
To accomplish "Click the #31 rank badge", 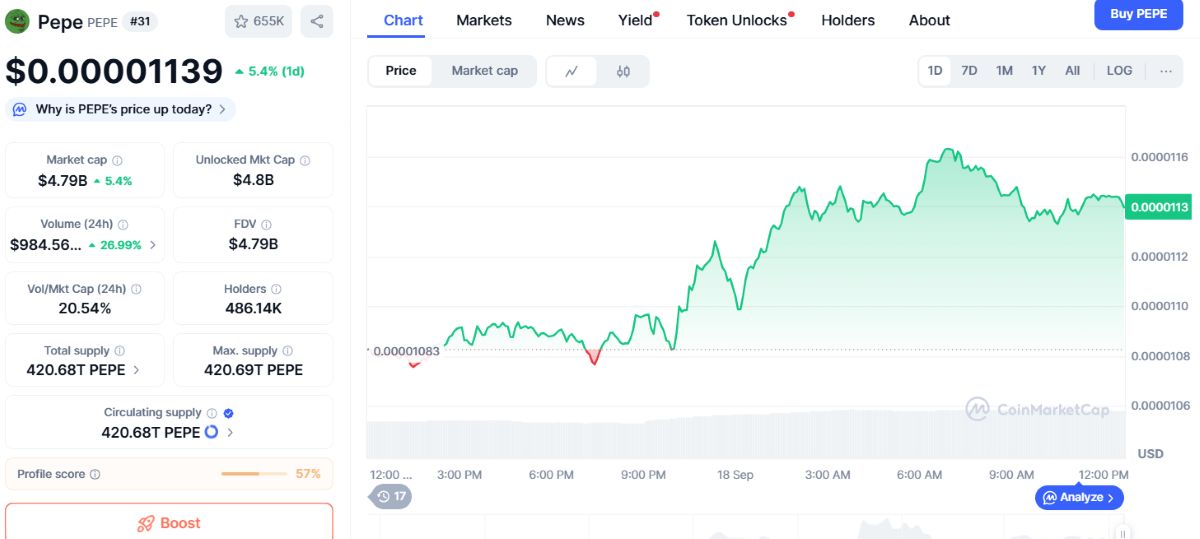I will 140,21.
